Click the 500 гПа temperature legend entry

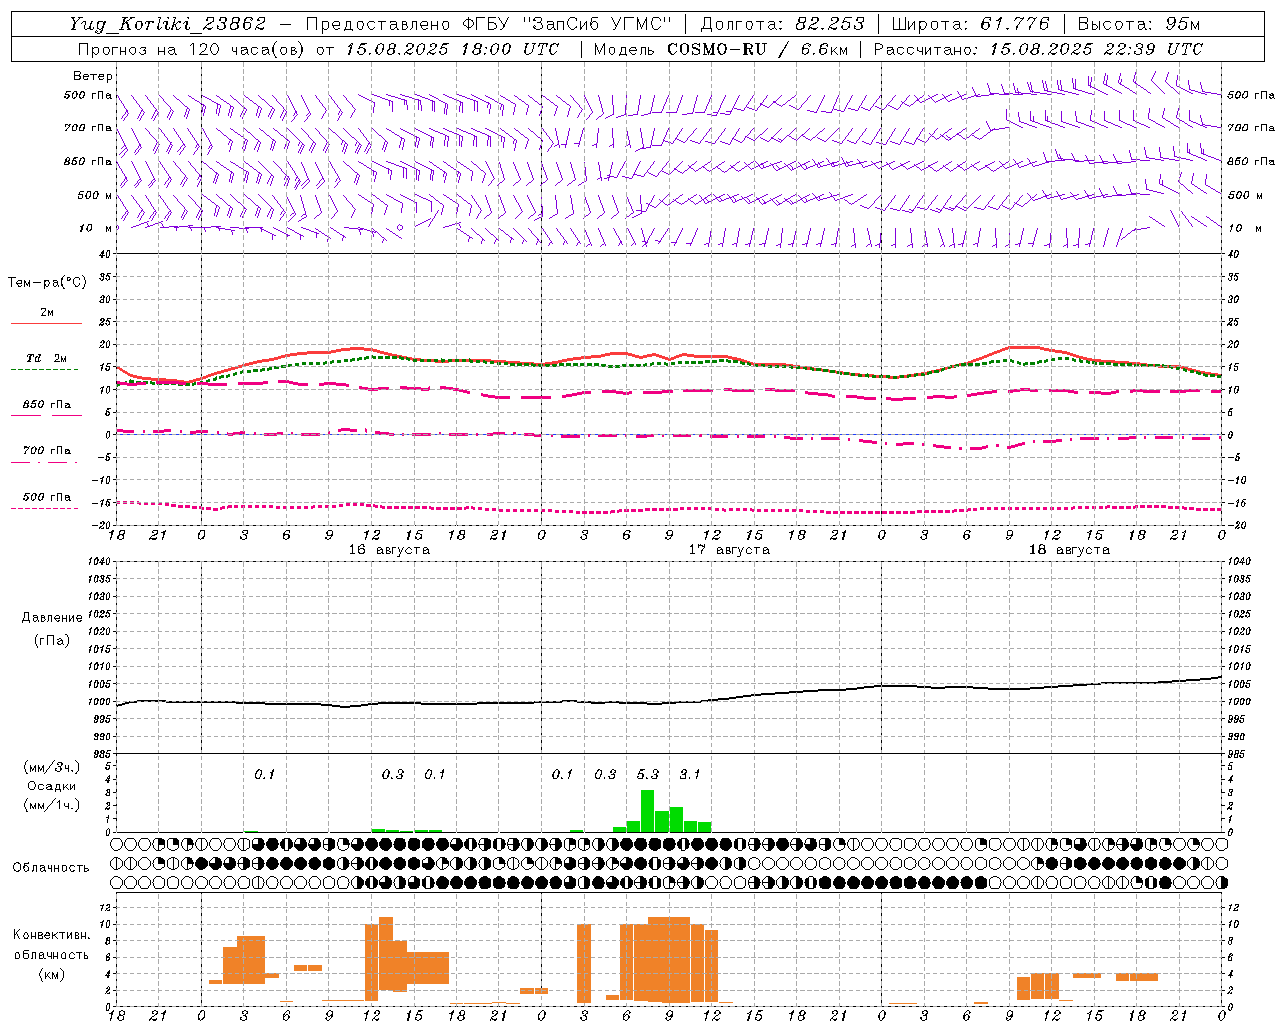tap(46, 497)
